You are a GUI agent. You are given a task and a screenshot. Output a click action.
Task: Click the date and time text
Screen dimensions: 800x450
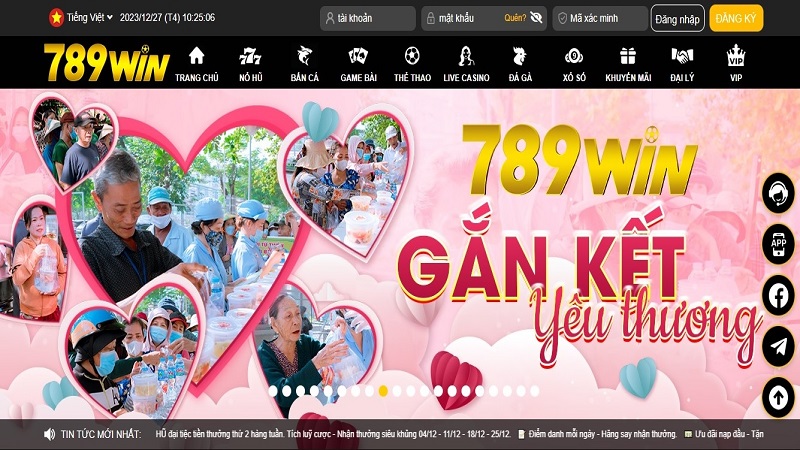click(x=167, y=17)
